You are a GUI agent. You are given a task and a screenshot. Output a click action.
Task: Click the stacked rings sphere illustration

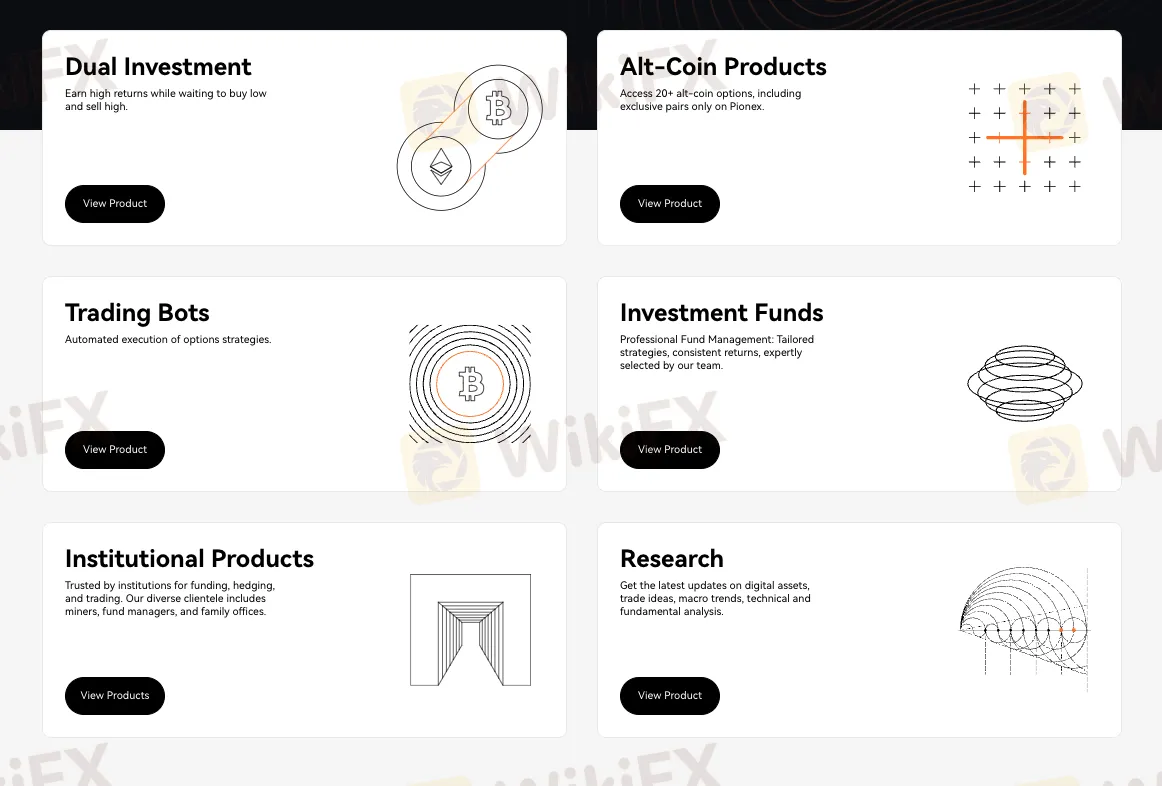[x=1025, y=384]
